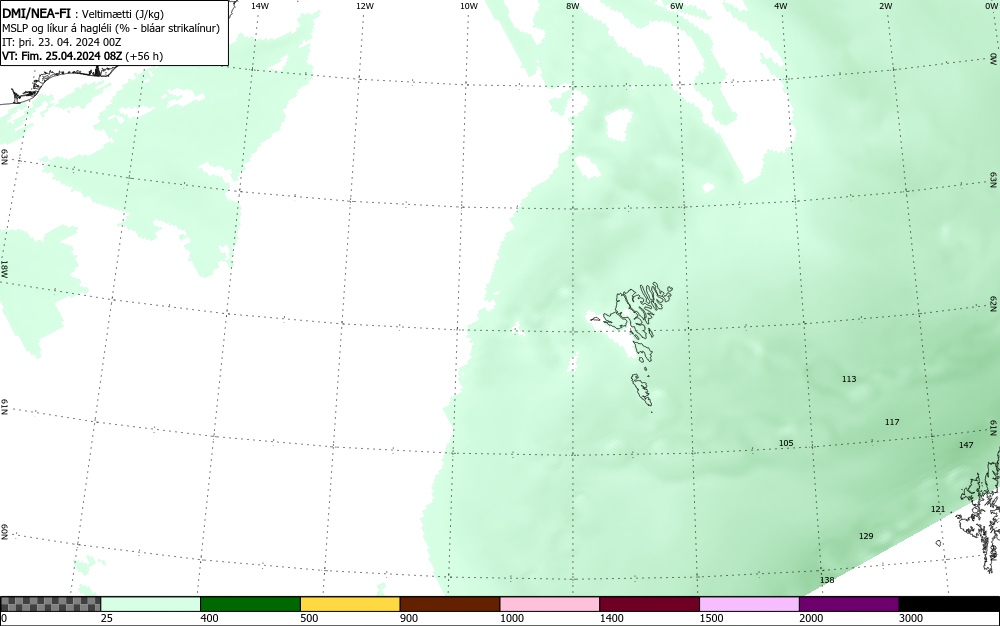The width and height of the screenshot is (1000, 626).
Task: Click the dark green 400-500 legend swatch
Action: (x=250, y=604)
